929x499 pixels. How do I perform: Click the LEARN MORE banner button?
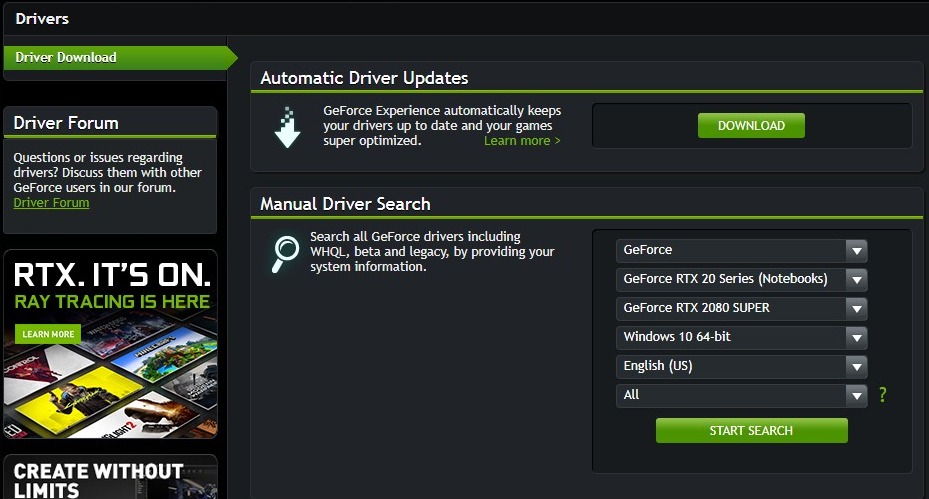tap(48, 334)
